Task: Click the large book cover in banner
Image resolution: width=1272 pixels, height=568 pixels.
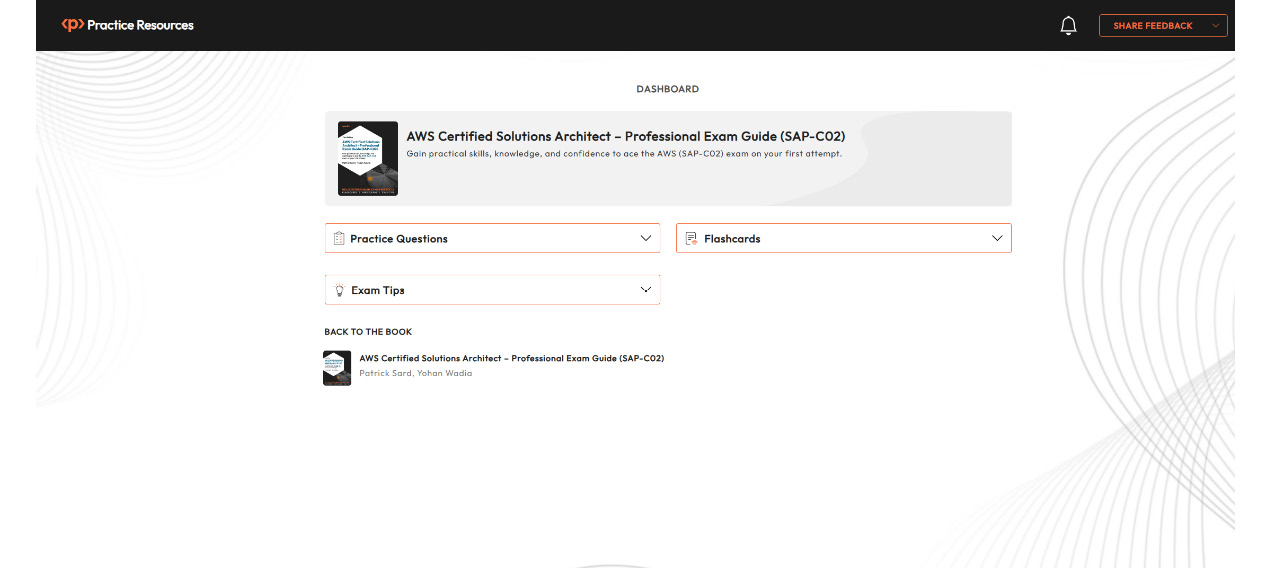Action: tap(368, 159)
